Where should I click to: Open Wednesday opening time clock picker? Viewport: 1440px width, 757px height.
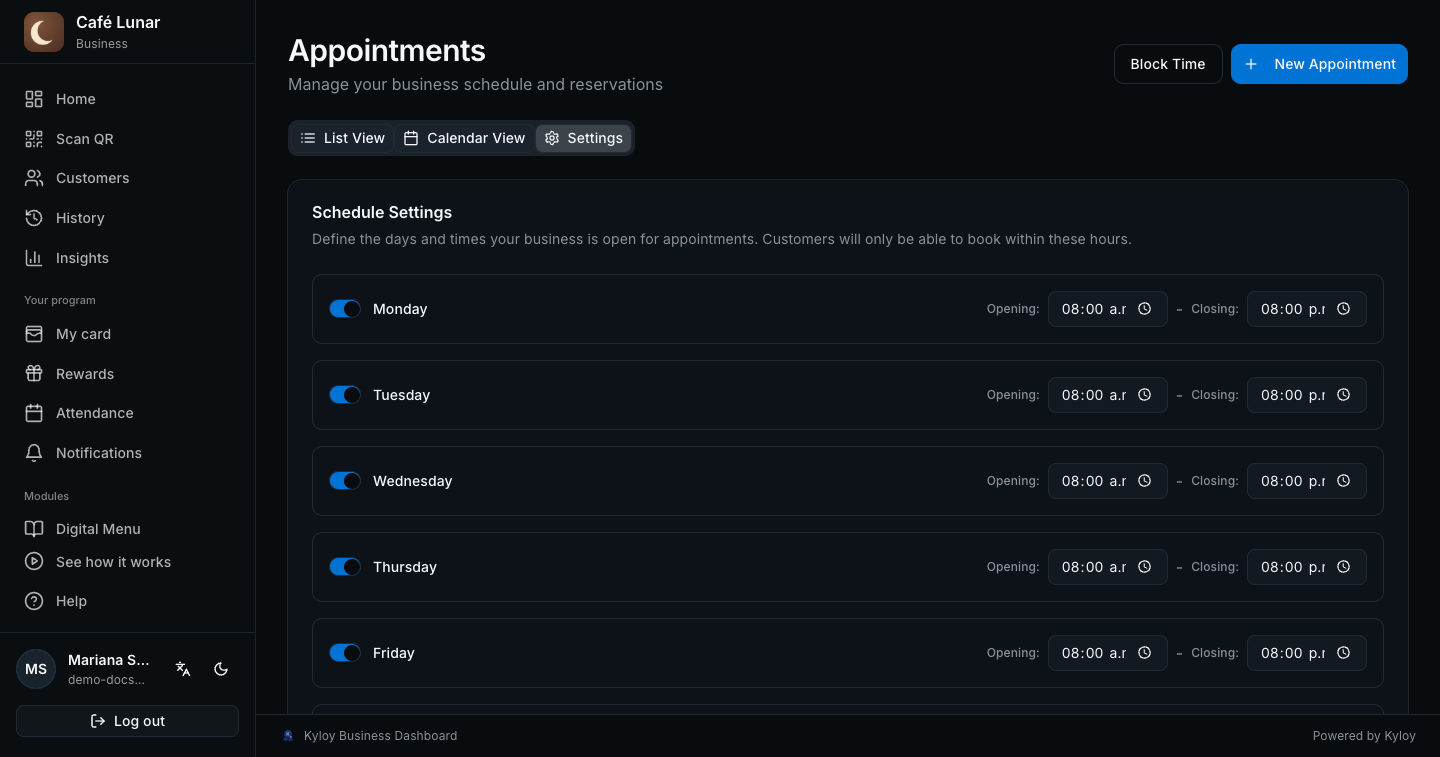[1145, 481]
